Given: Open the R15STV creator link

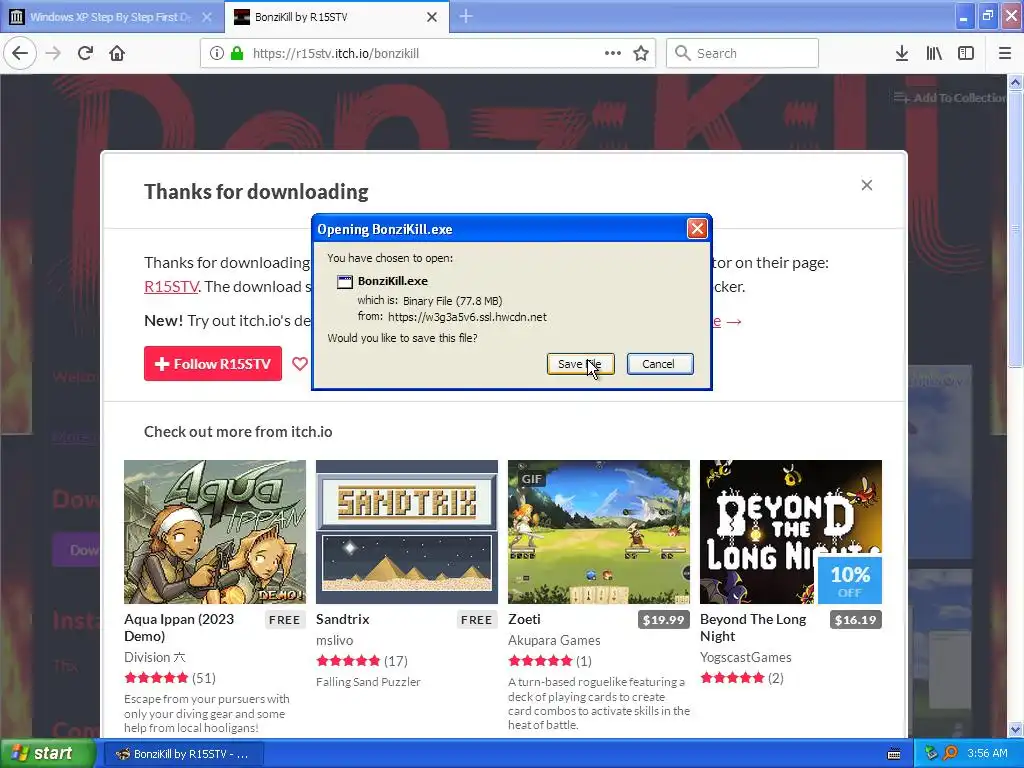Looking at the screenshot, I should pos(171,287).
